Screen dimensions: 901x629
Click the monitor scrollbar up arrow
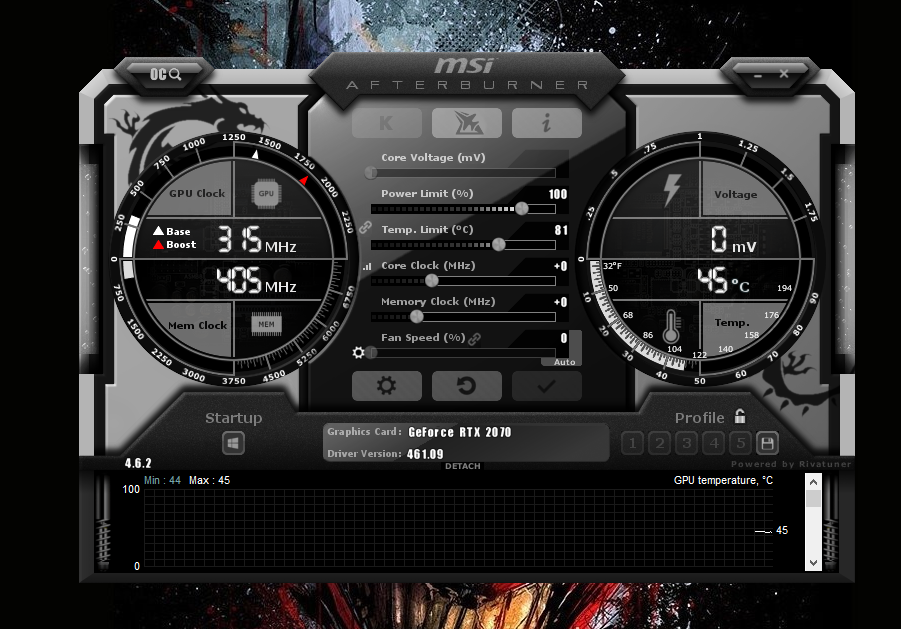[x=813, y=482]
